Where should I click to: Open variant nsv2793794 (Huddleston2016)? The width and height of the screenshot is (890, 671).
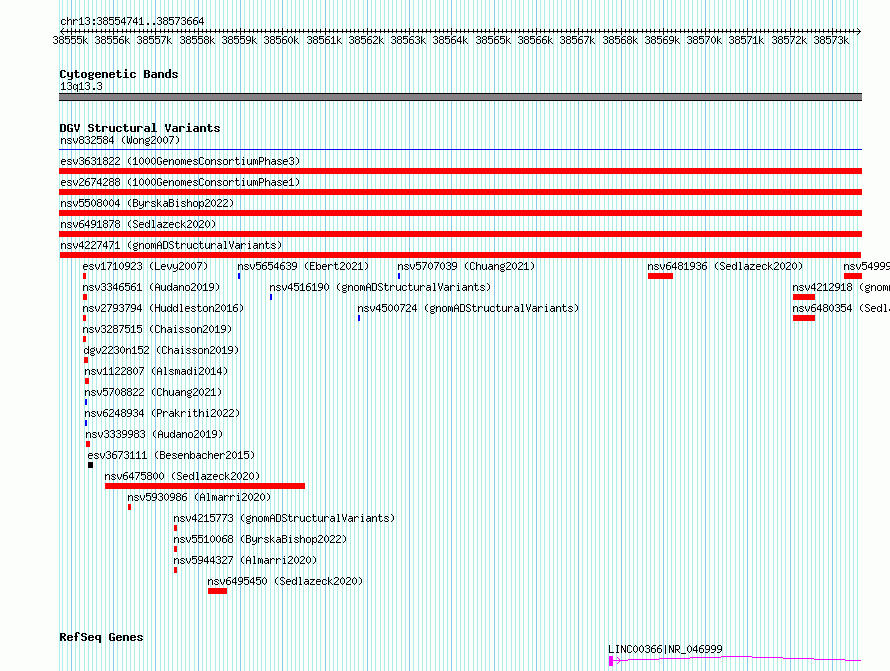click(x=163, y=308)
